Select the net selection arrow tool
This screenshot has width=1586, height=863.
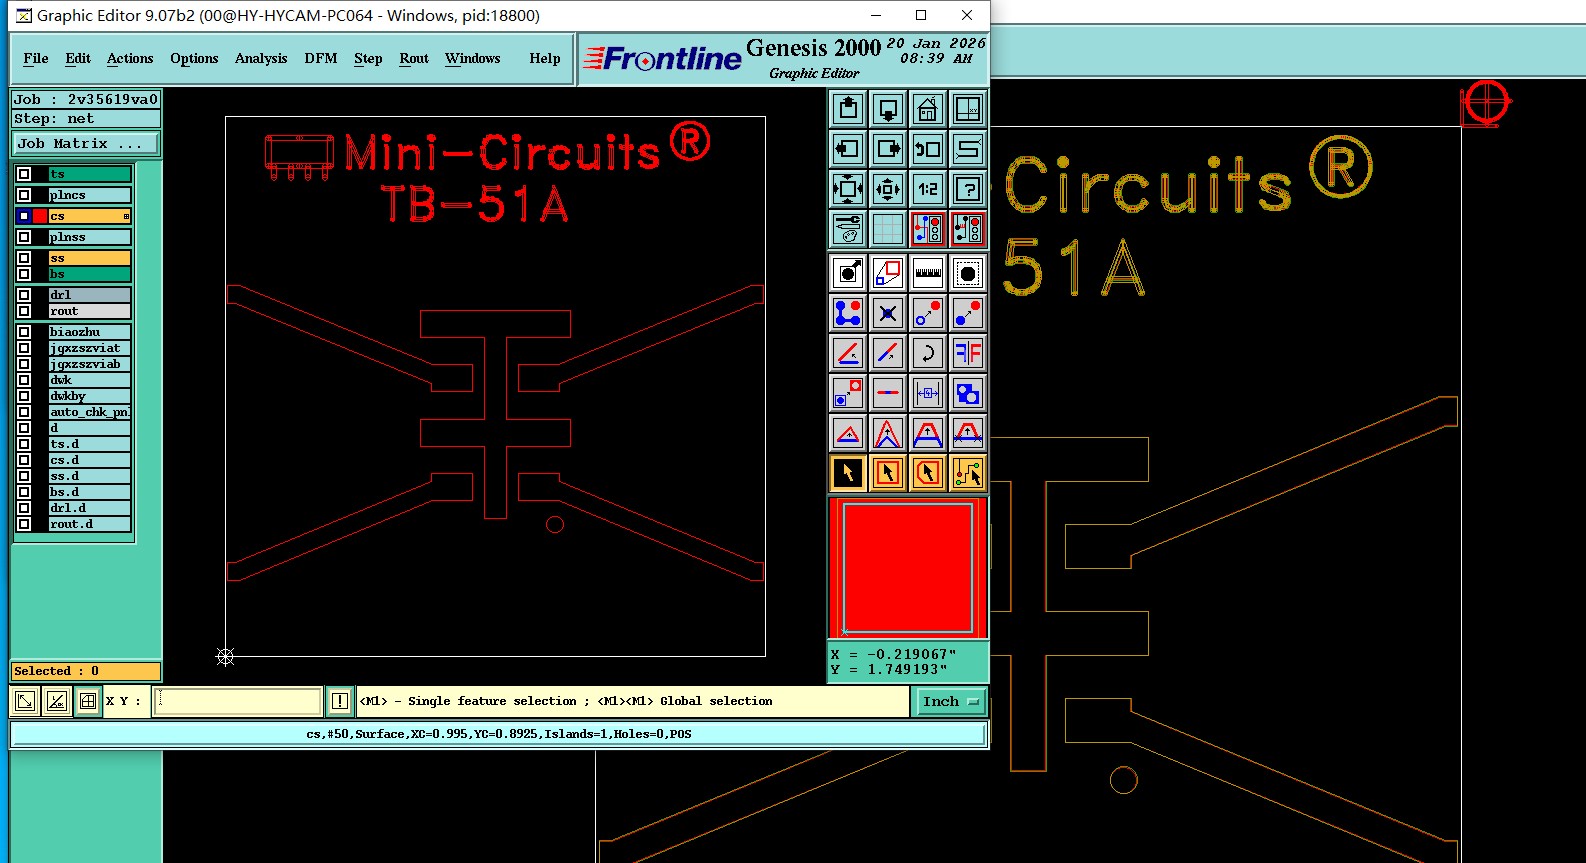point(968,473)
